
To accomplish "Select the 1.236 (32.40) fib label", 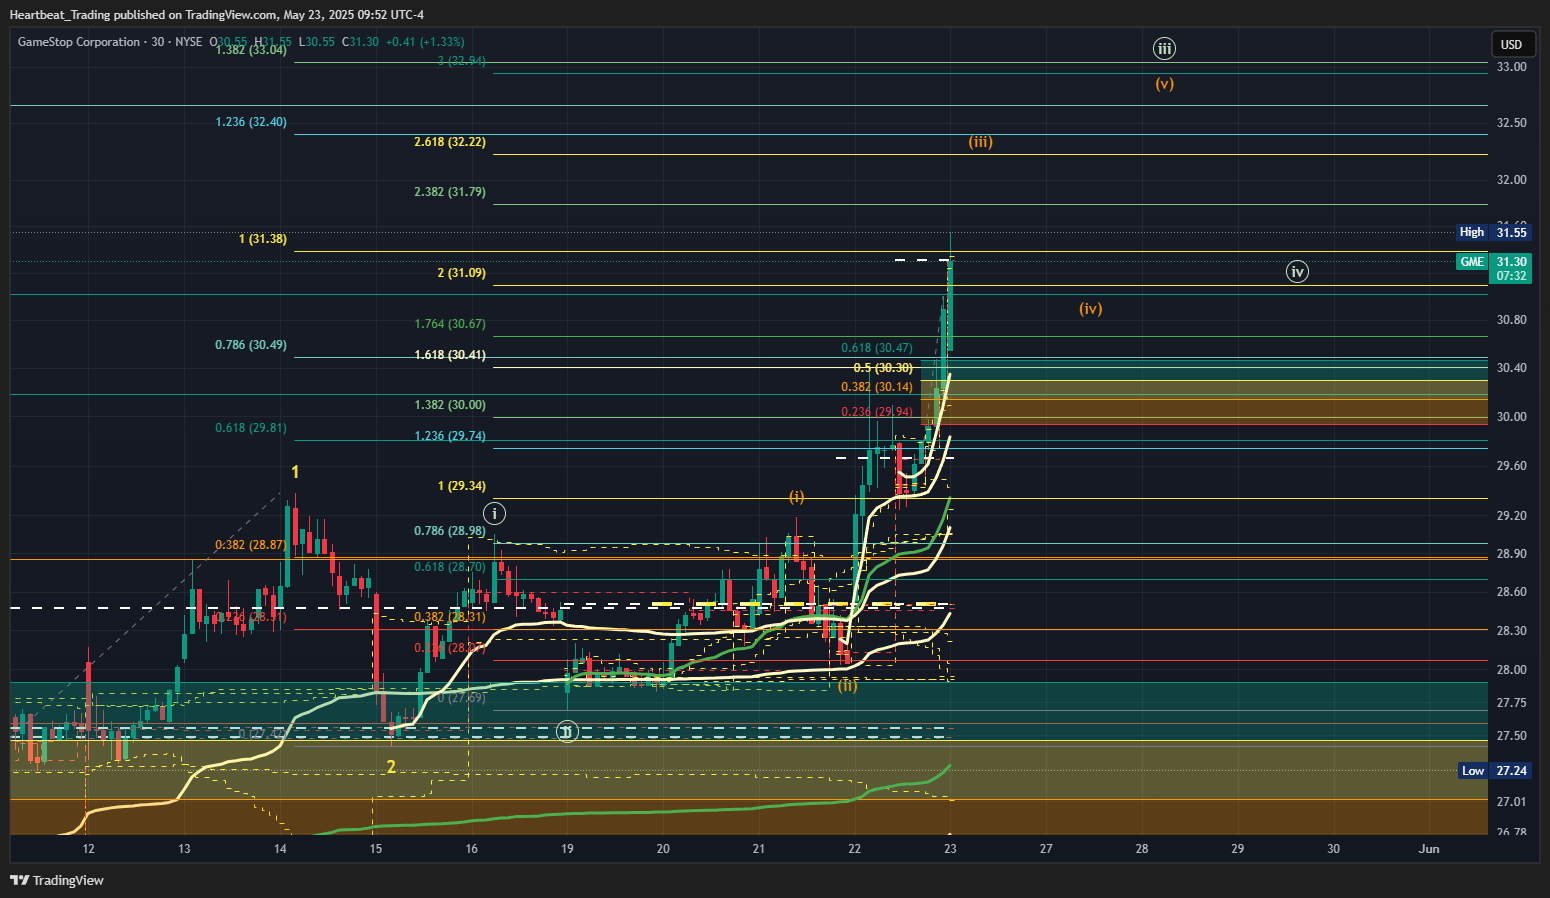I will coord(251,122).
